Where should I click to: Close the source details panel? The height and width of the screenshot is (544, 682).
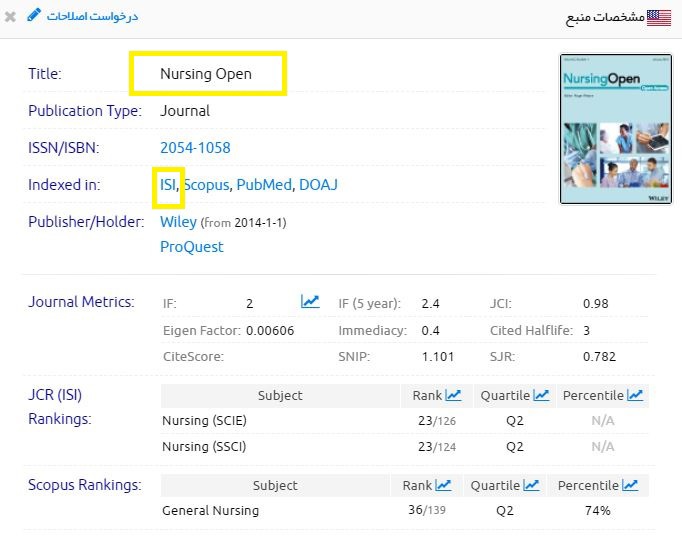tap(10, 17)
